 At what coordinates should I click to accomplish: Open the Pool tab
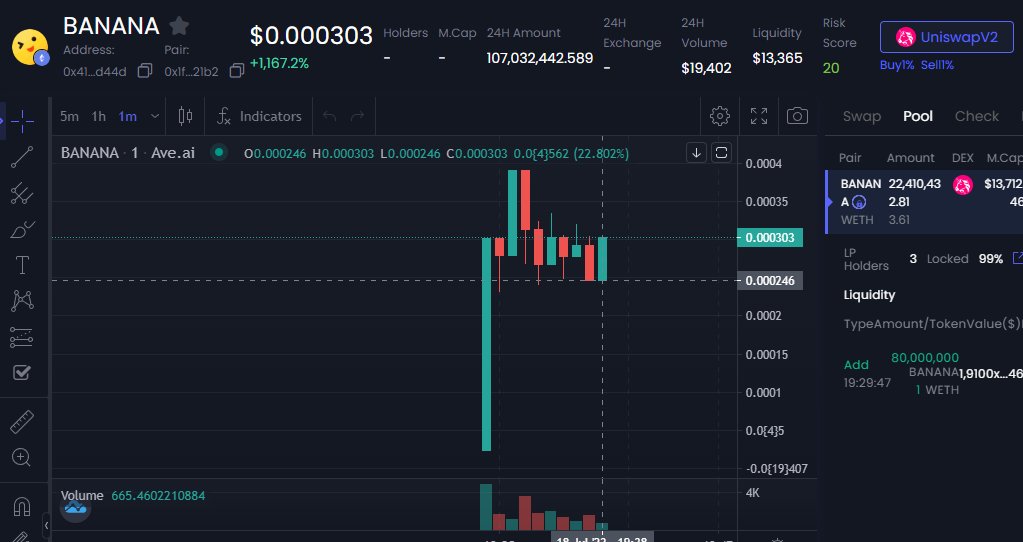click(x=917, y=116)
